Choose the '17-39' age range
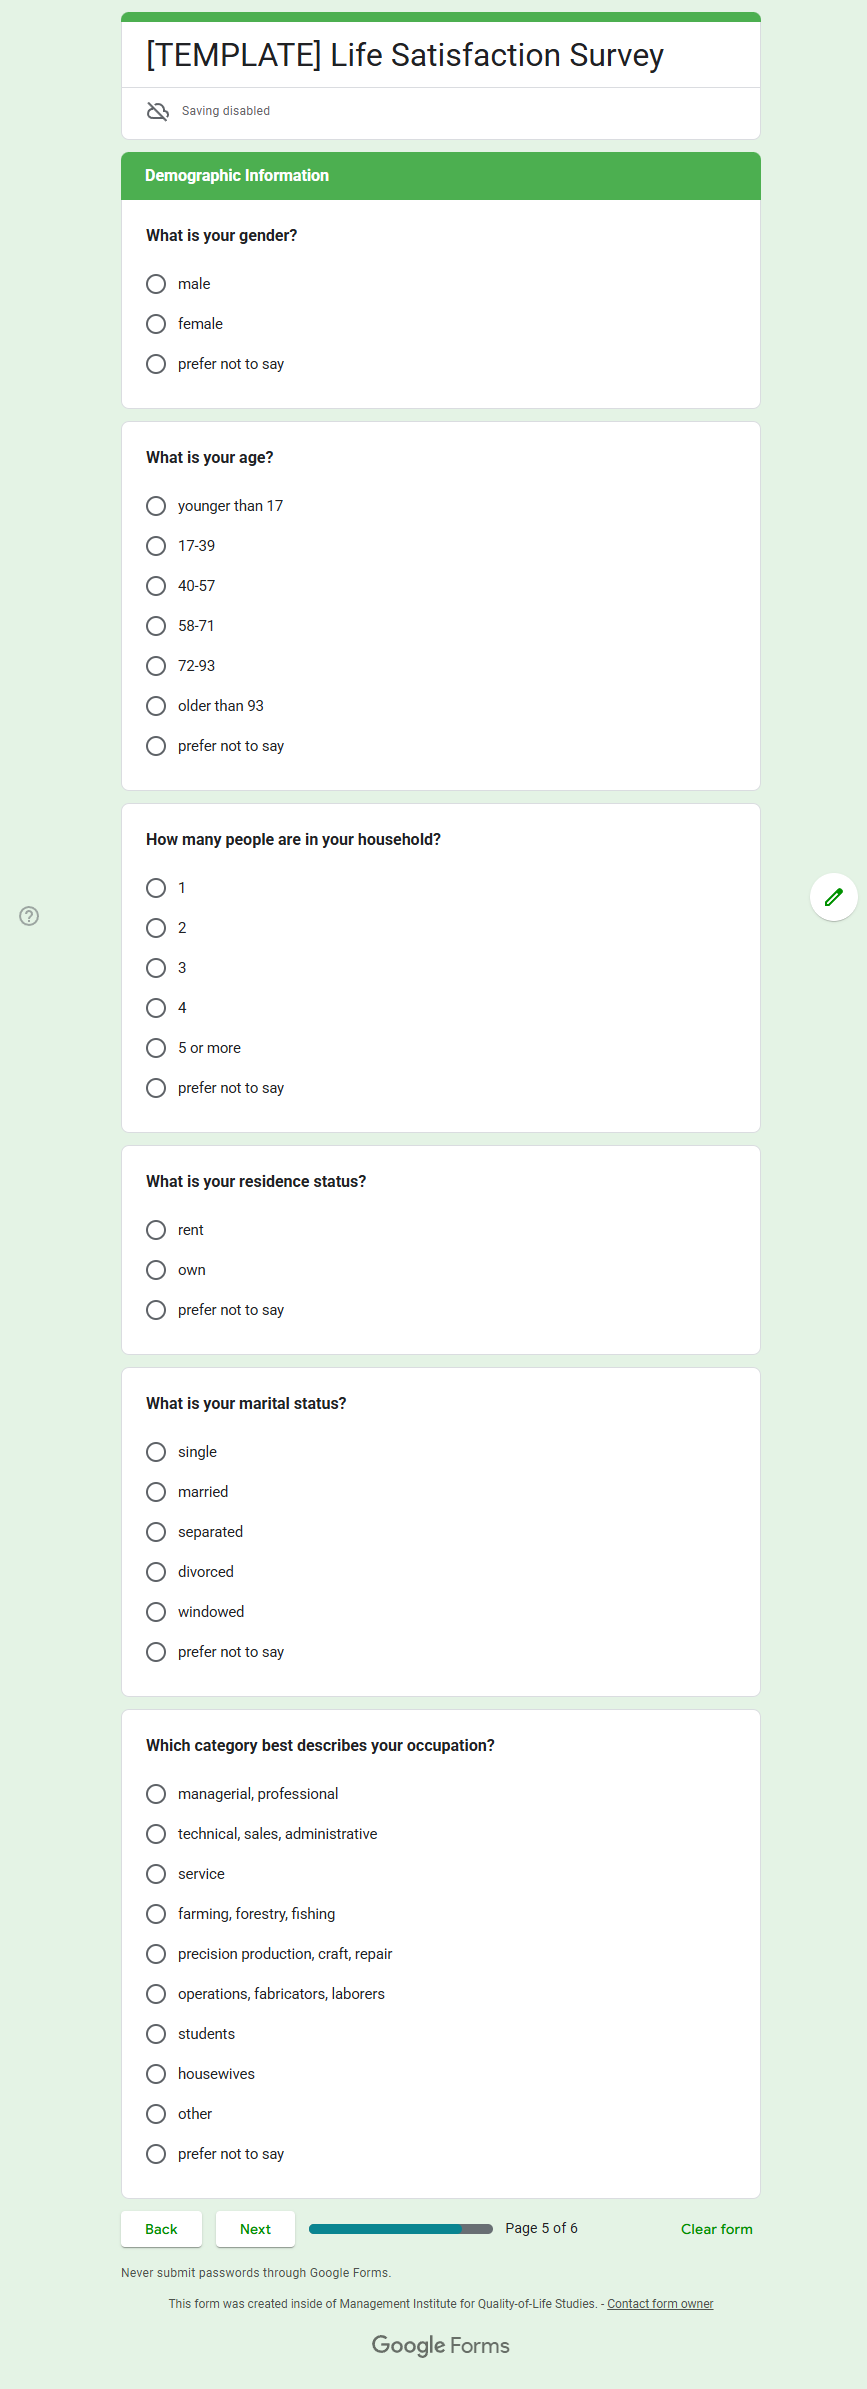Image resolution: width=867 pixels, height=2389 pixels. (156, 546)
